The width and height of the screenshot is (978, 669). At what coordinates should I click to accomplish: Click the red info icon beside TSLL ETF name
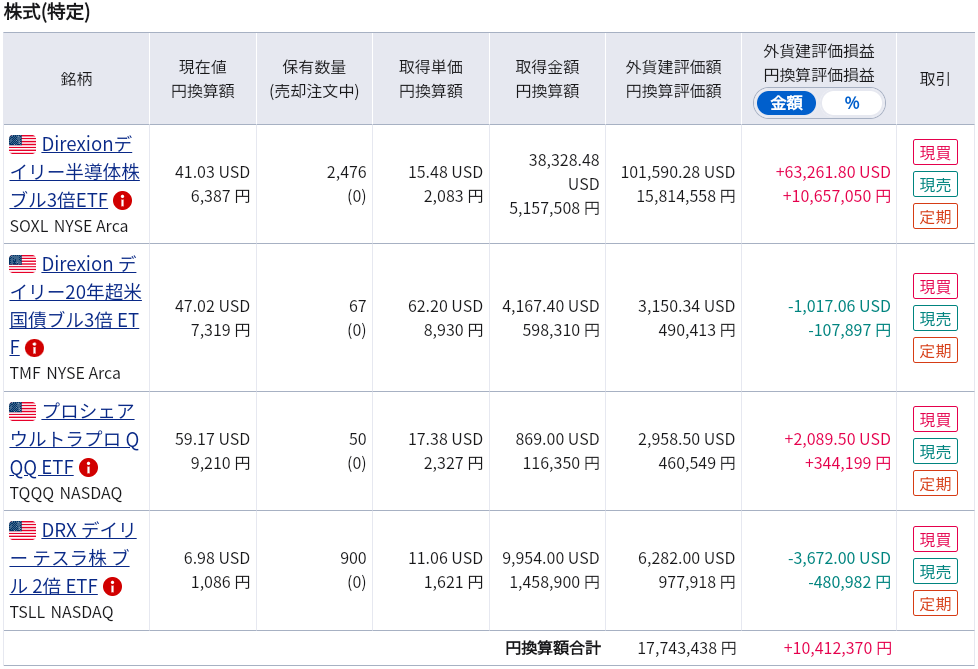point(112,586)
